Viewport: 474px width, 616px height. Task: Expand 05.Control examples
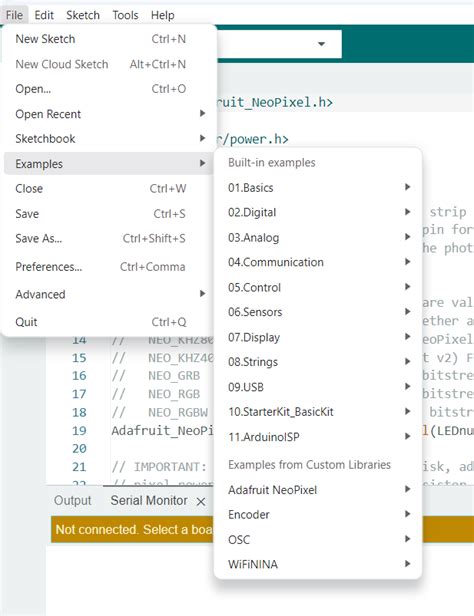coord(318,287)
